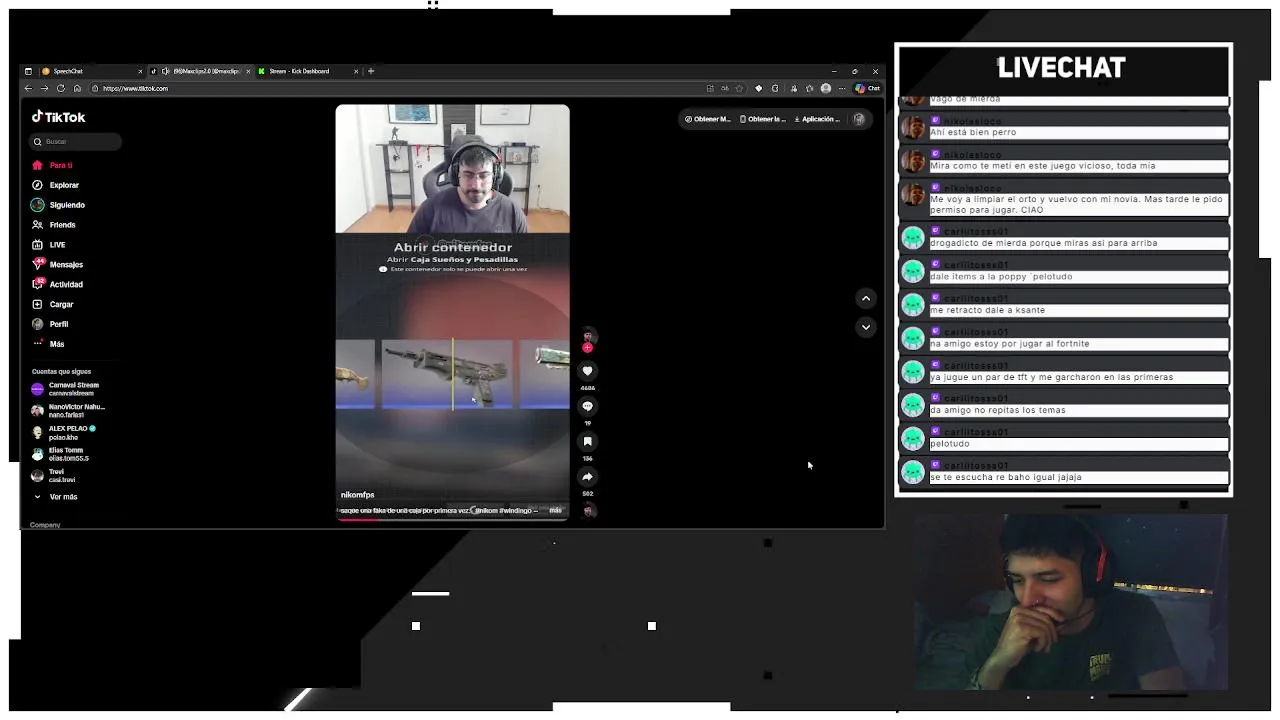
Task: Open Company footer link
Action: tap(45, 525)
